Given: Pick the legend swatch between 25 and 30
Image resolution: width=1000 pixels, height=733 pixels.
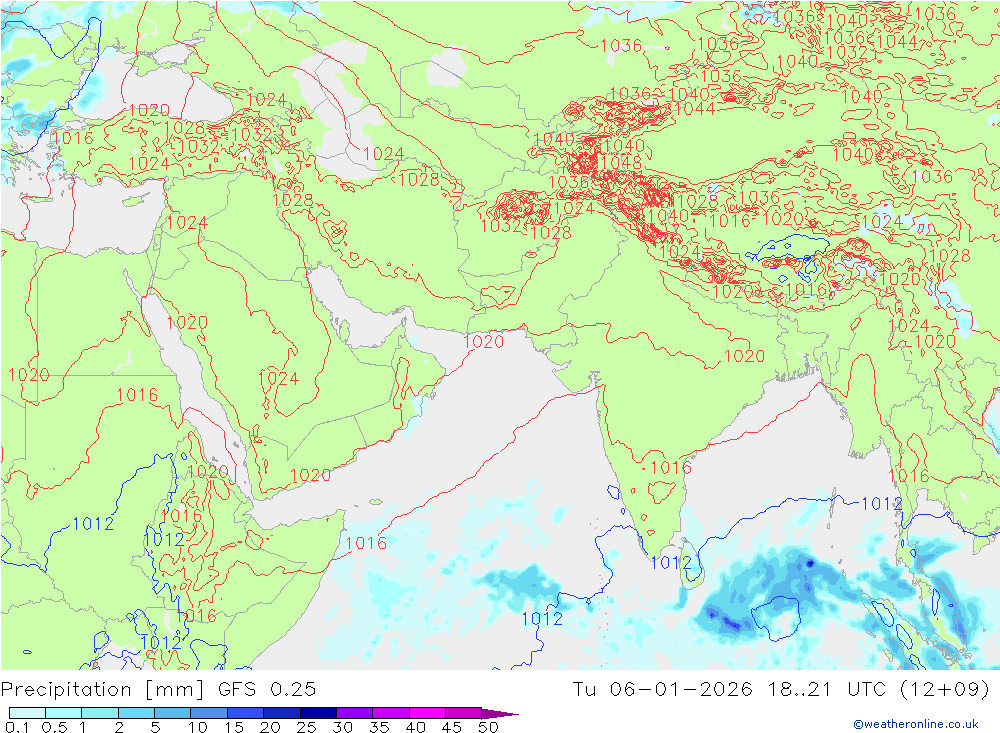Looking at the screenshot, I should click(x=318, y=713).
